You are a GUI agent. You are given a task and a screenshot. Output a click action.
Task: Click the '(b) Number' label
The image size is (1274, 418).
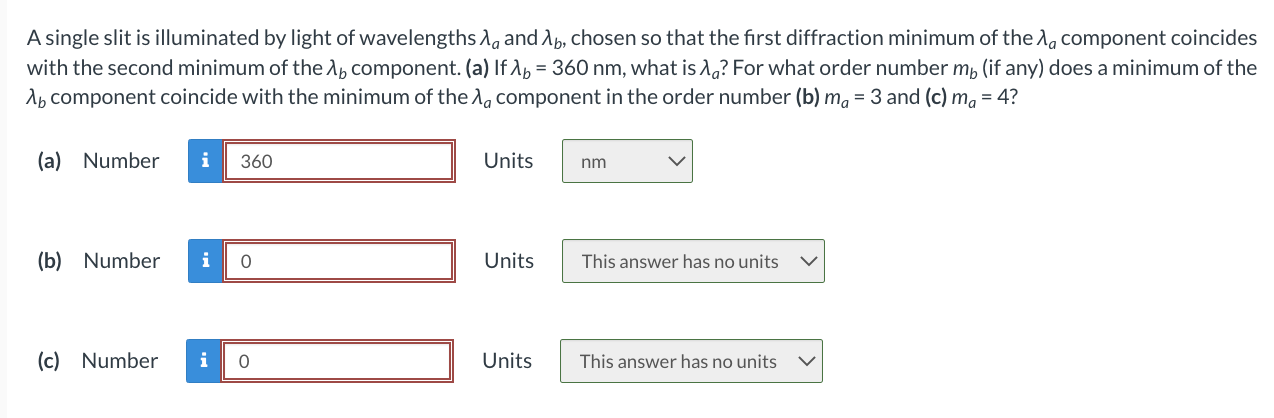[x=98, y=261]
